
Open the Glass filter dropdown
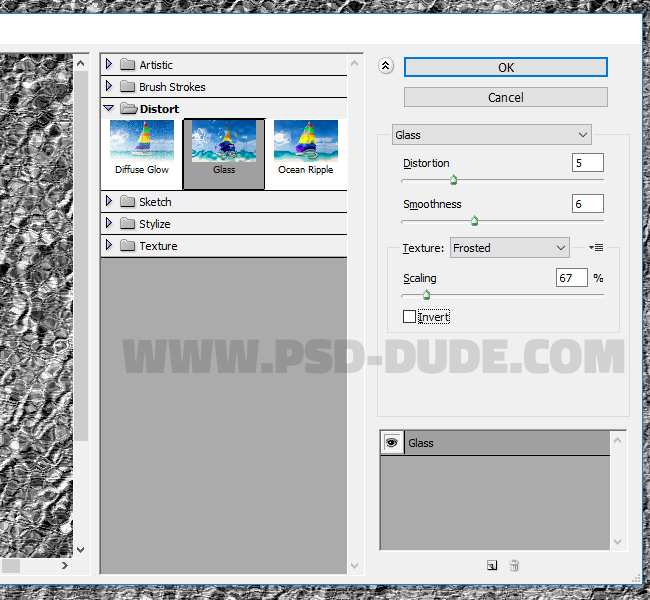pos(492,135)
